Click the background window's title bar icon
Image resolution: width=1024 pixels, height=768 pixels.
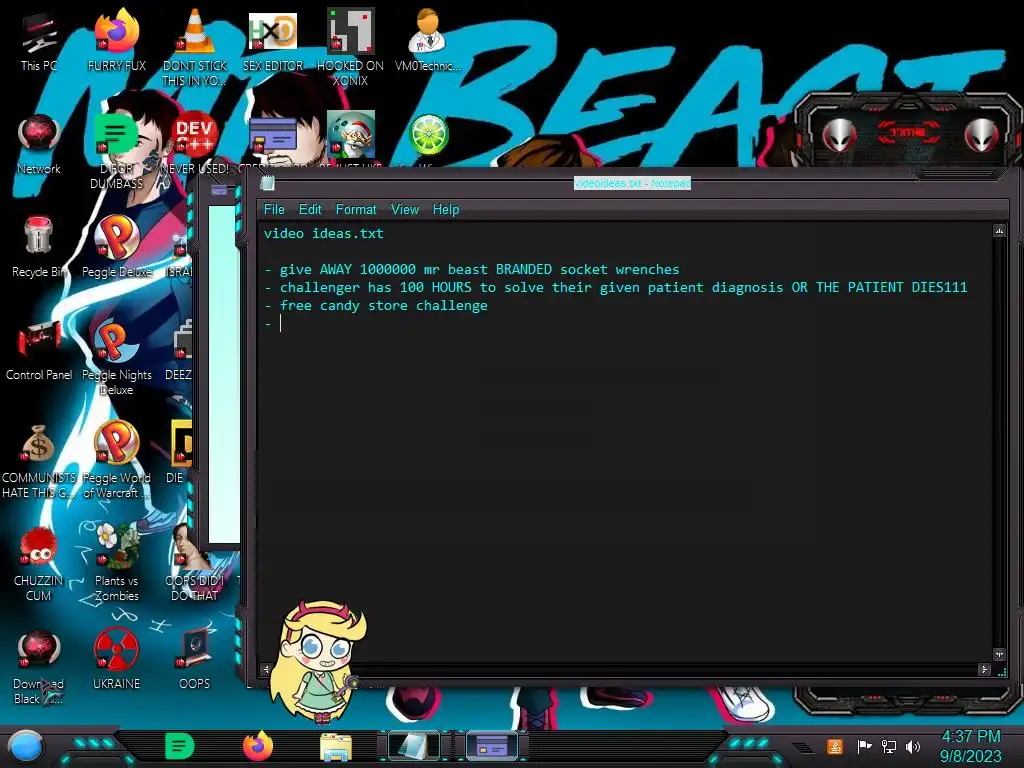pyautogui.click(x=219, y=190)
